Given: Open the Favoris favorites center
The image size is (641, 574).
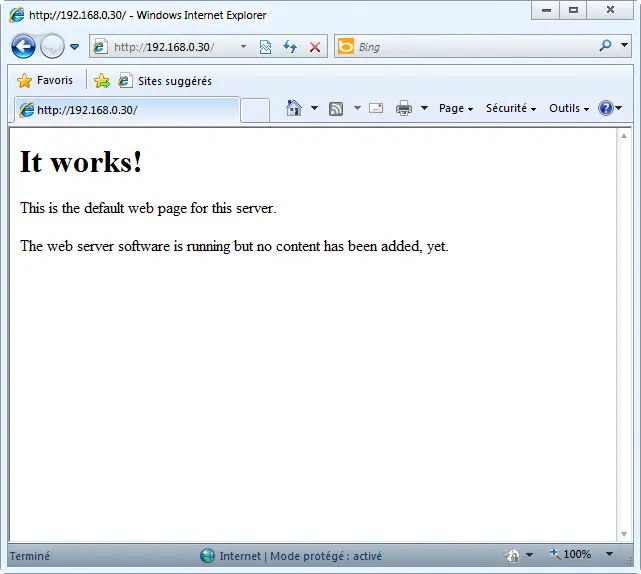Looking at the screenshot, I should pos(45,80).
